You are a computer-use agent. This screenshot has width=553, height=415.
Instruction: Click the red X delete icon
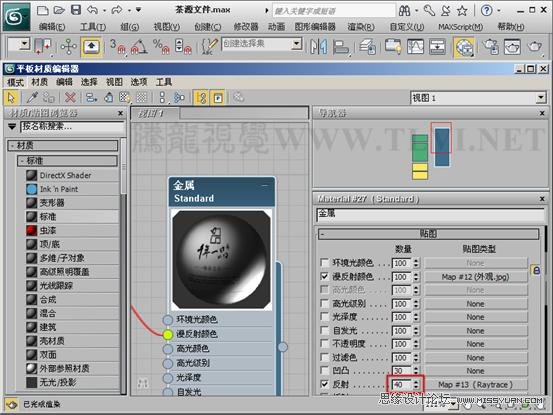[70, 97]
